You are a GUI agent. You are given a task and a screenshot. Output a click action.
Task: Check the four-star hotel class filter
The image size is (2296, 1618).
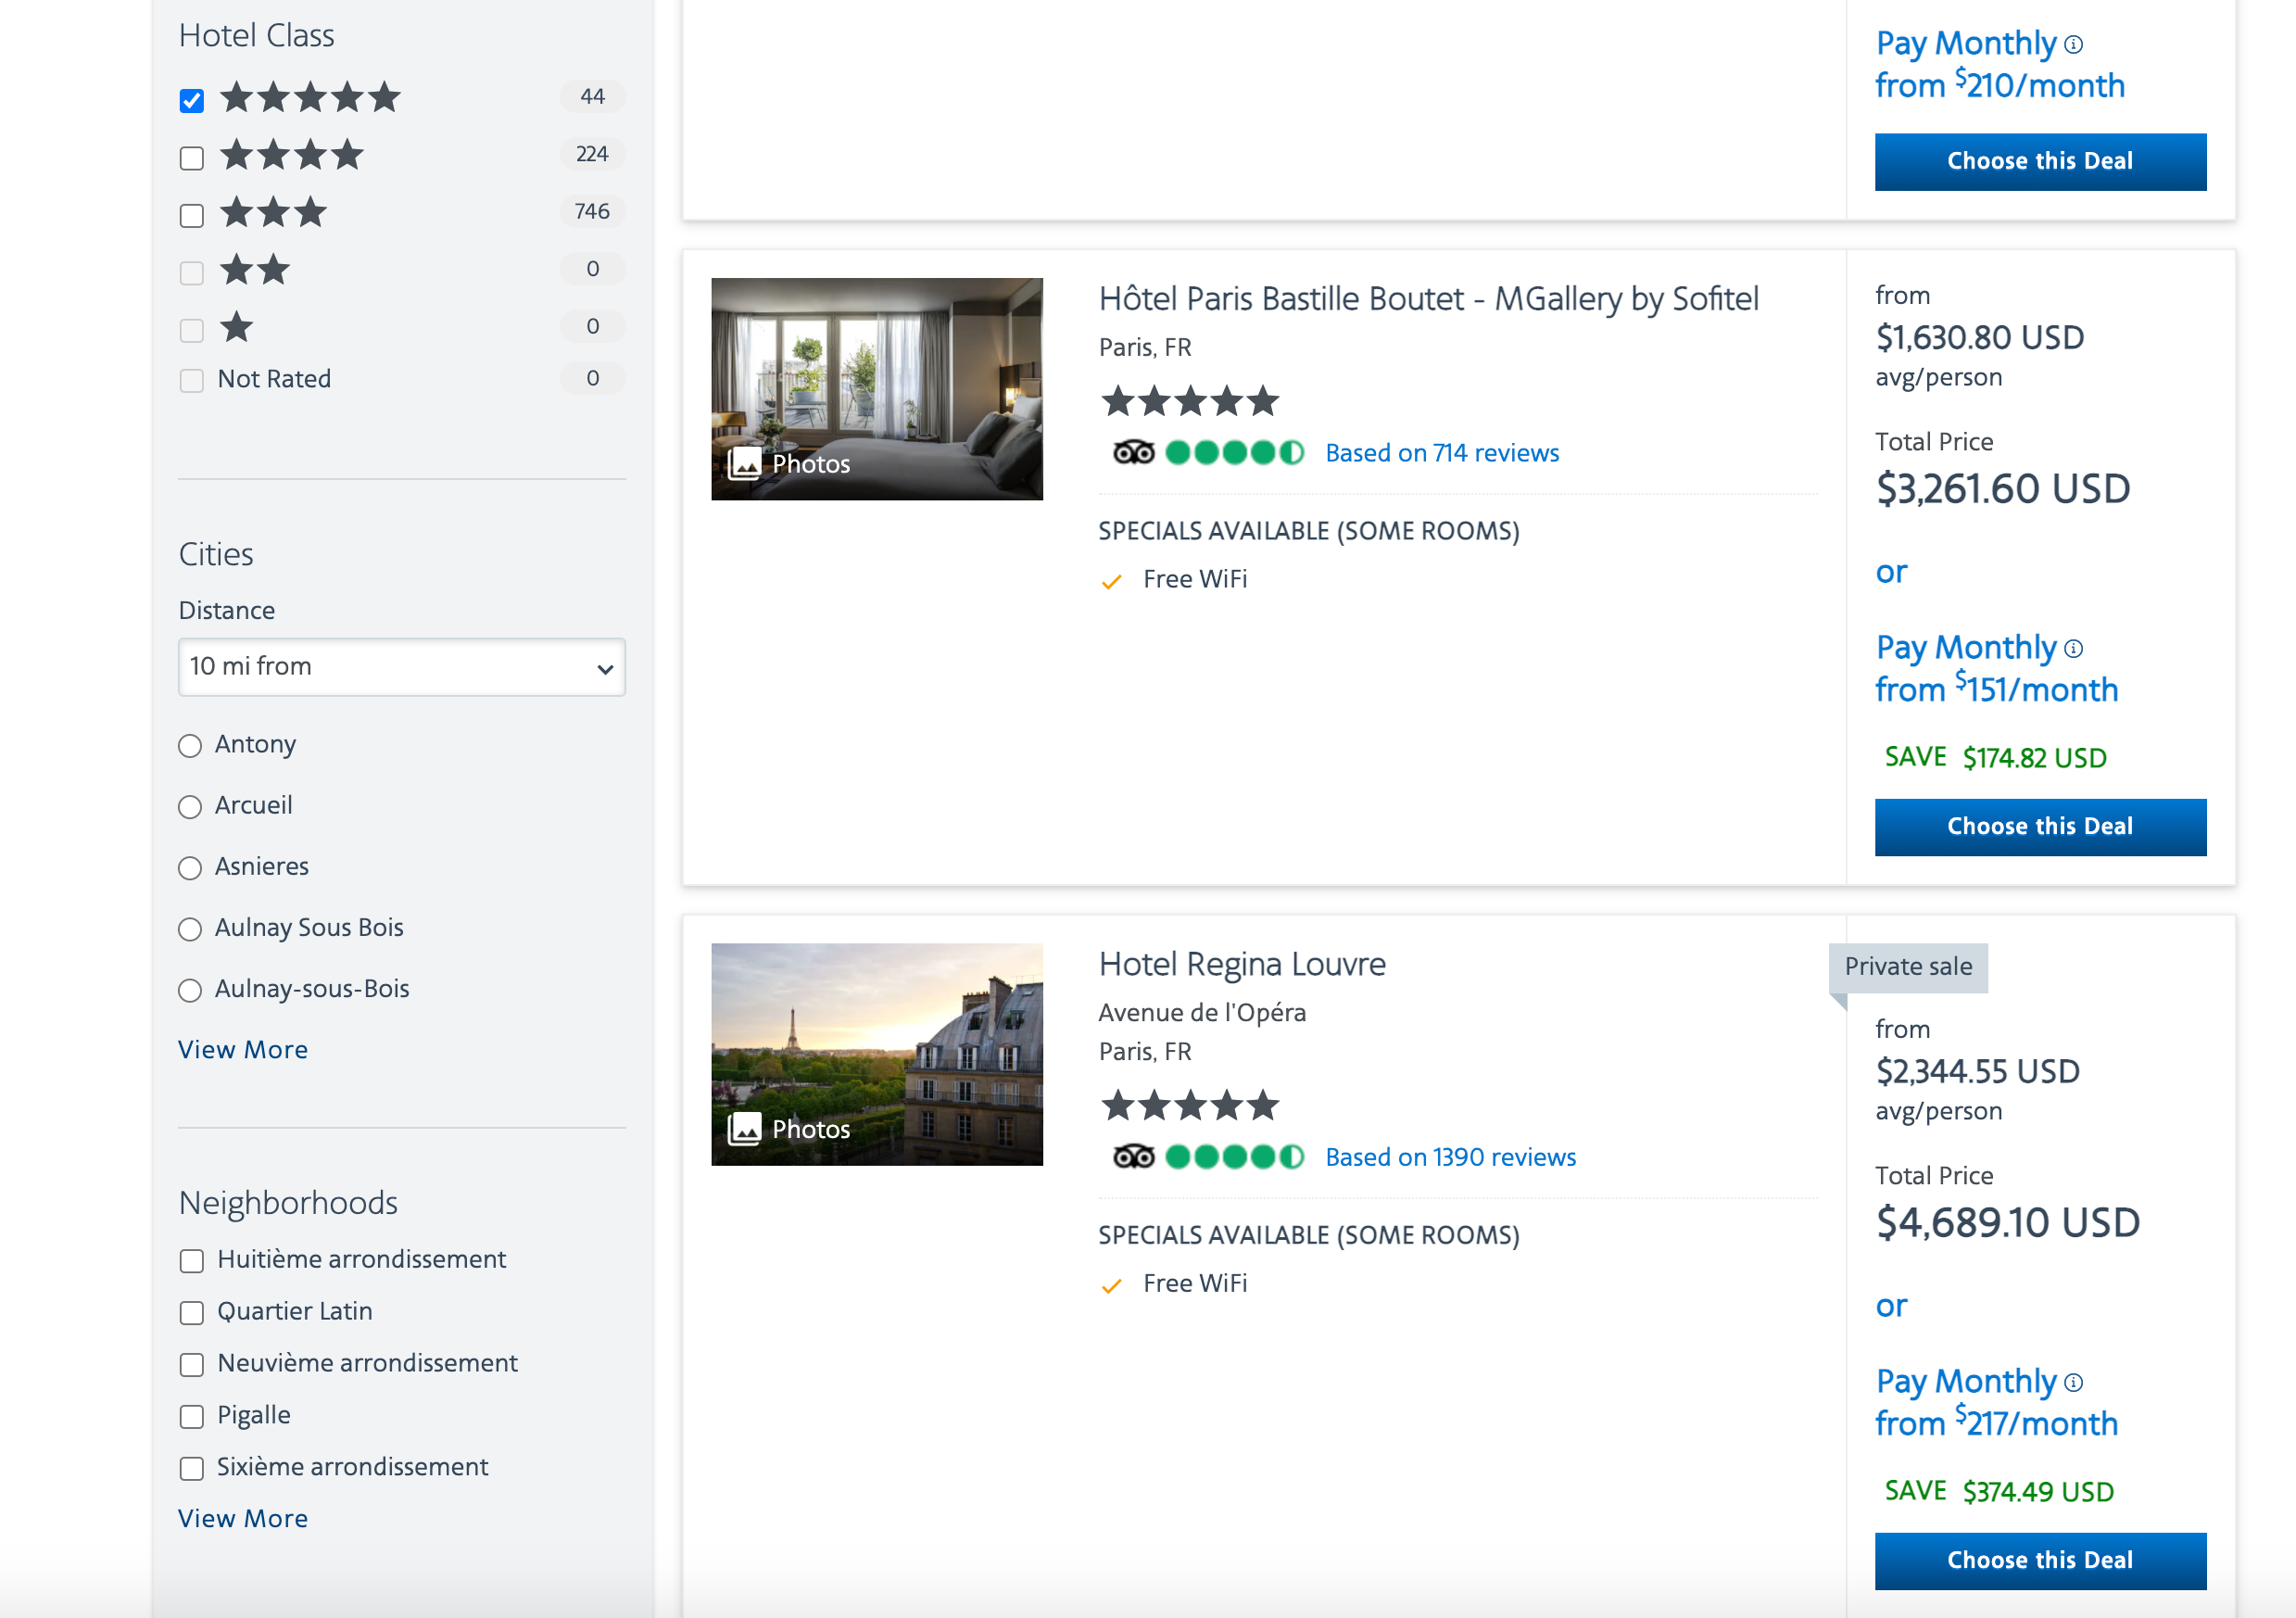192,158
